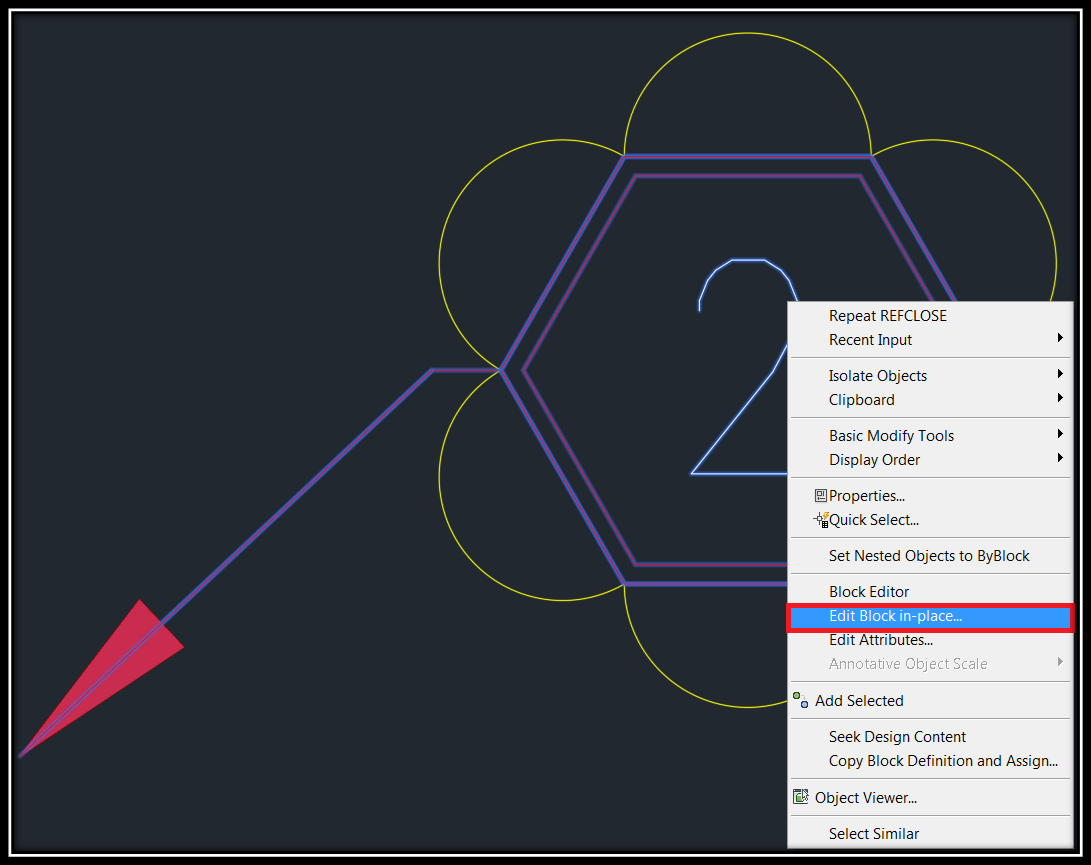This screenshot has width=1091, height=865.
Task: Expand arrow next to Basic Modify Tools
Action: pyautogui.click(x=1060, y=434)
